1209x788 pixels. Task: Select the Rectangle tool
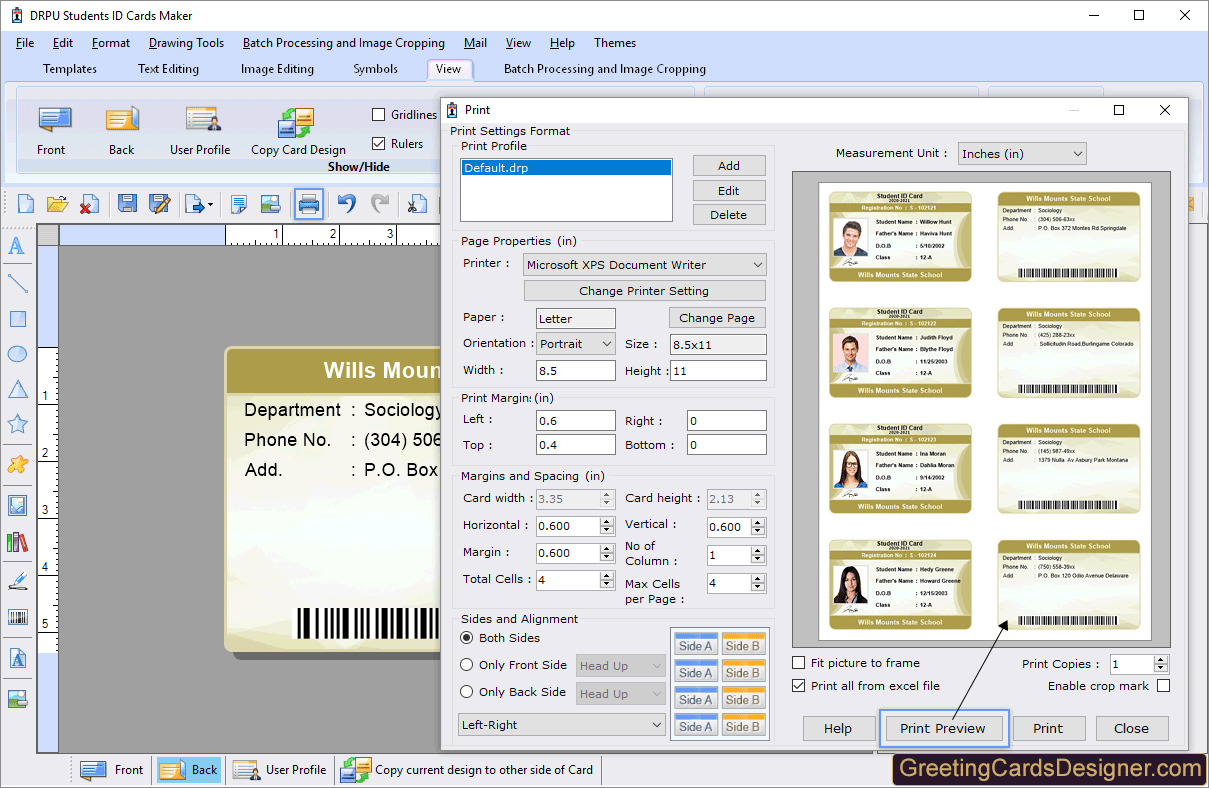pyautogui.click(x=16, y=319)
